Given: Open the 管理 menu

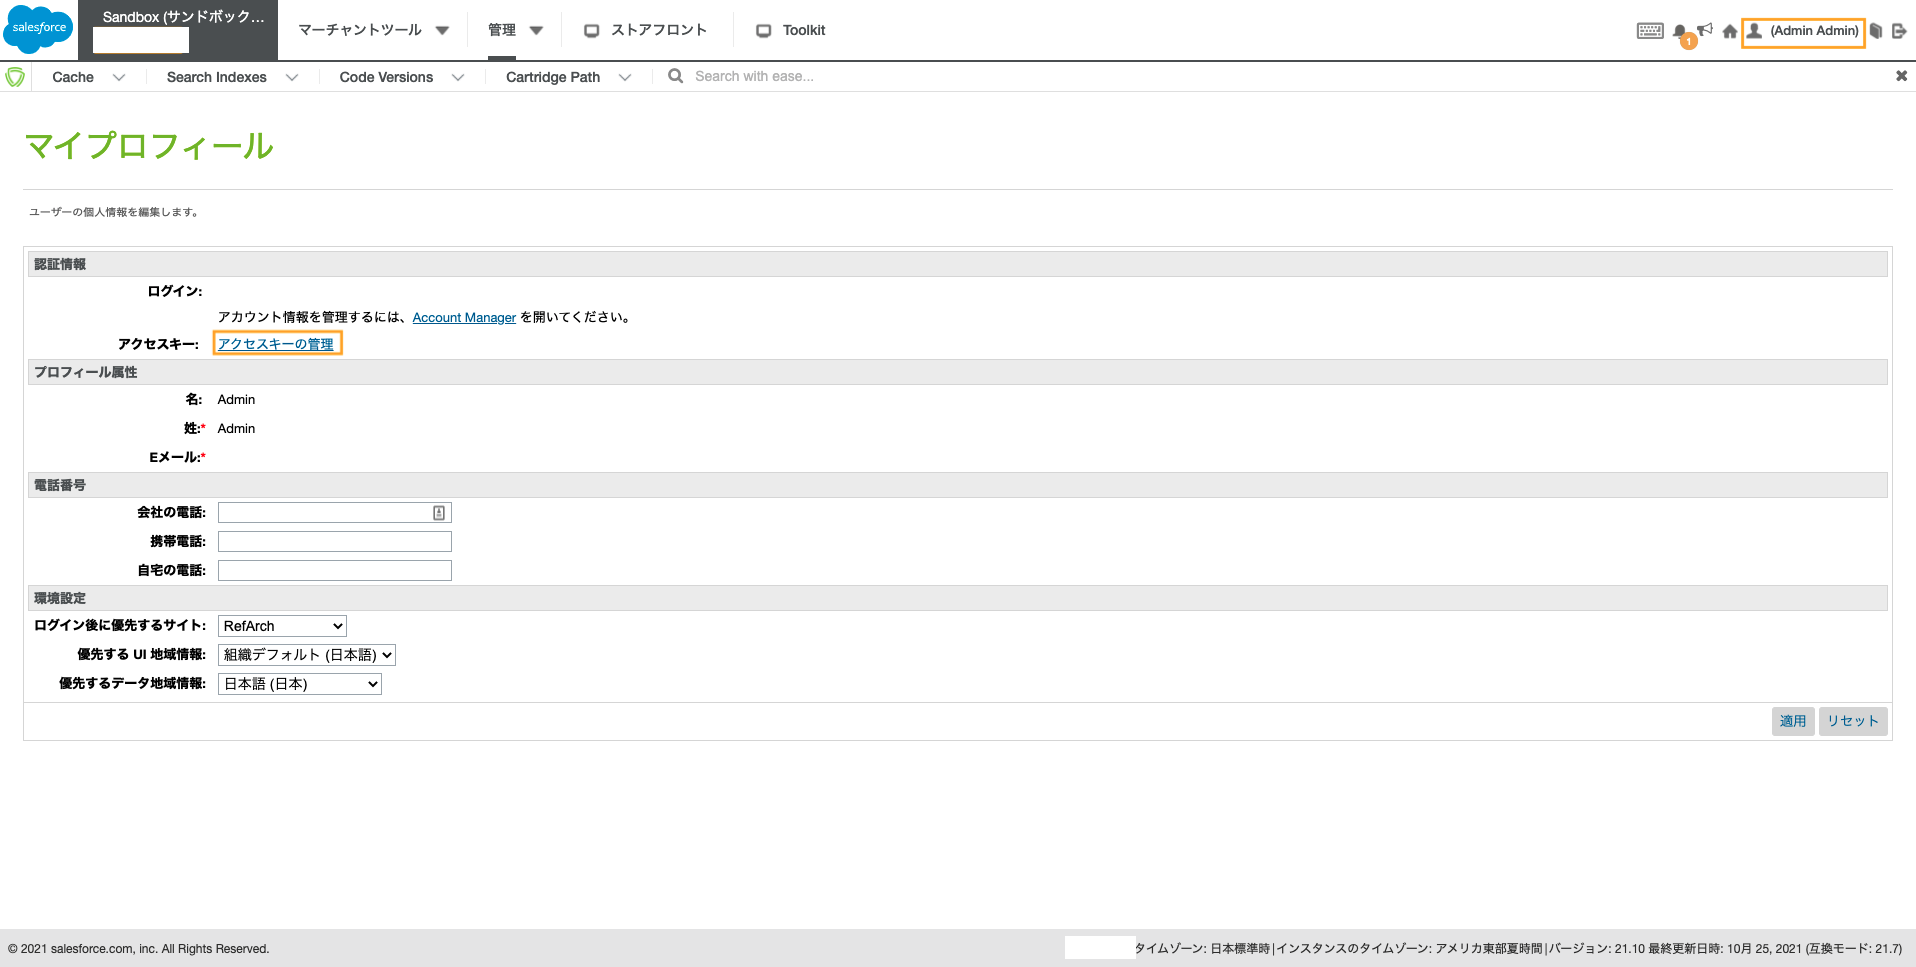Looking at the screenshot, I should 514,30.
